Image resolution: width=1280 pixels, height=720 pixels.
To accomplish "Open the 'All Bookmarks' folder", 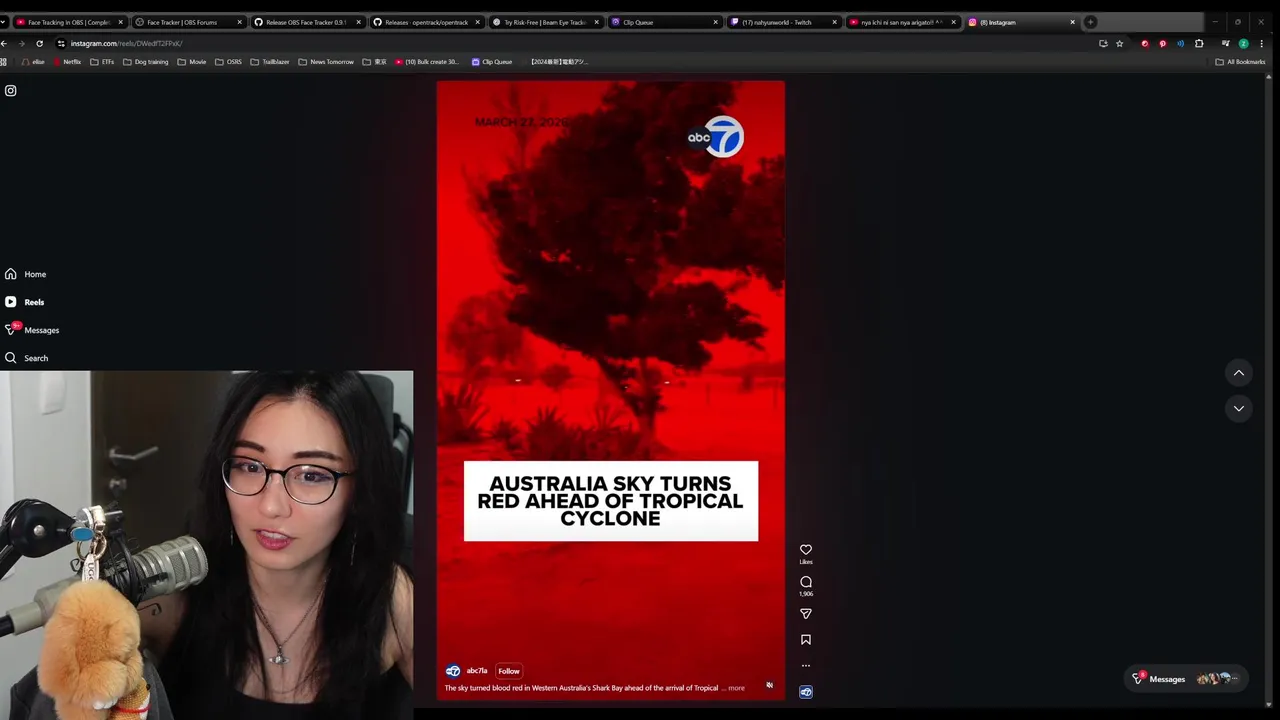I will [1240, 62].
